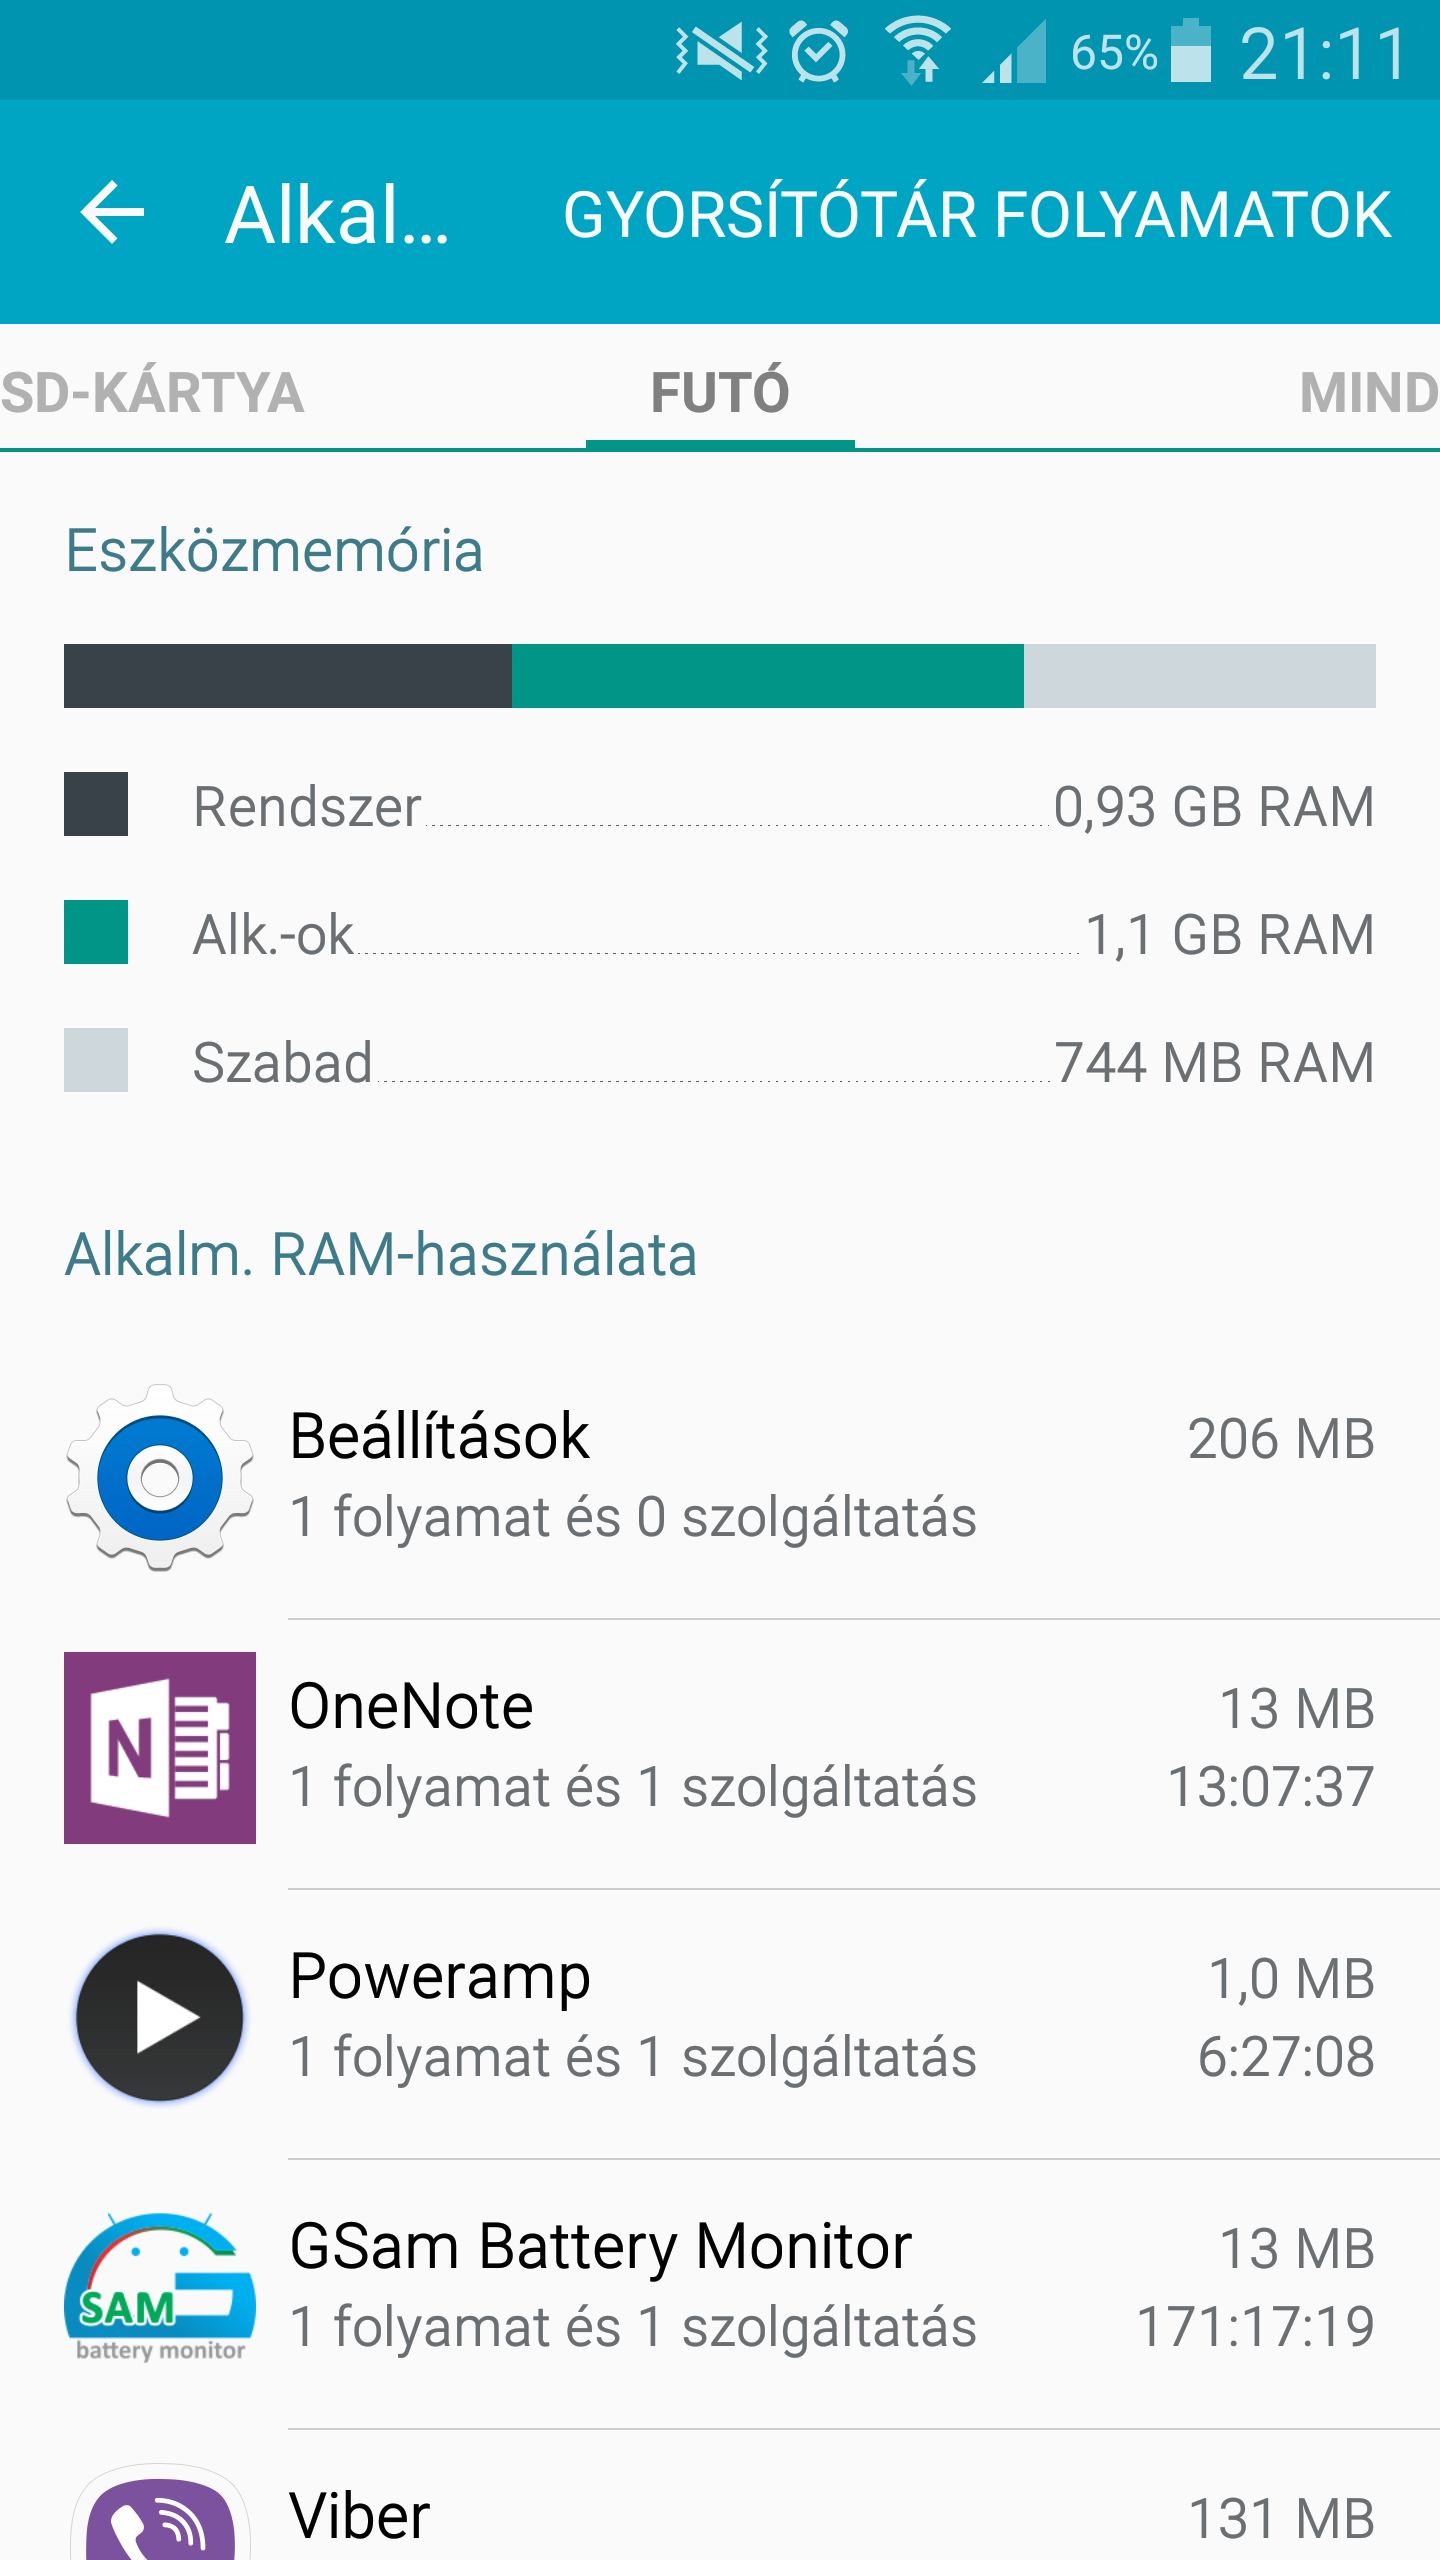This screenshot has height=2560, width=1440.
Task: Tap the Viber app icon
Action: pyautogui.click(x=160, y=2512)
